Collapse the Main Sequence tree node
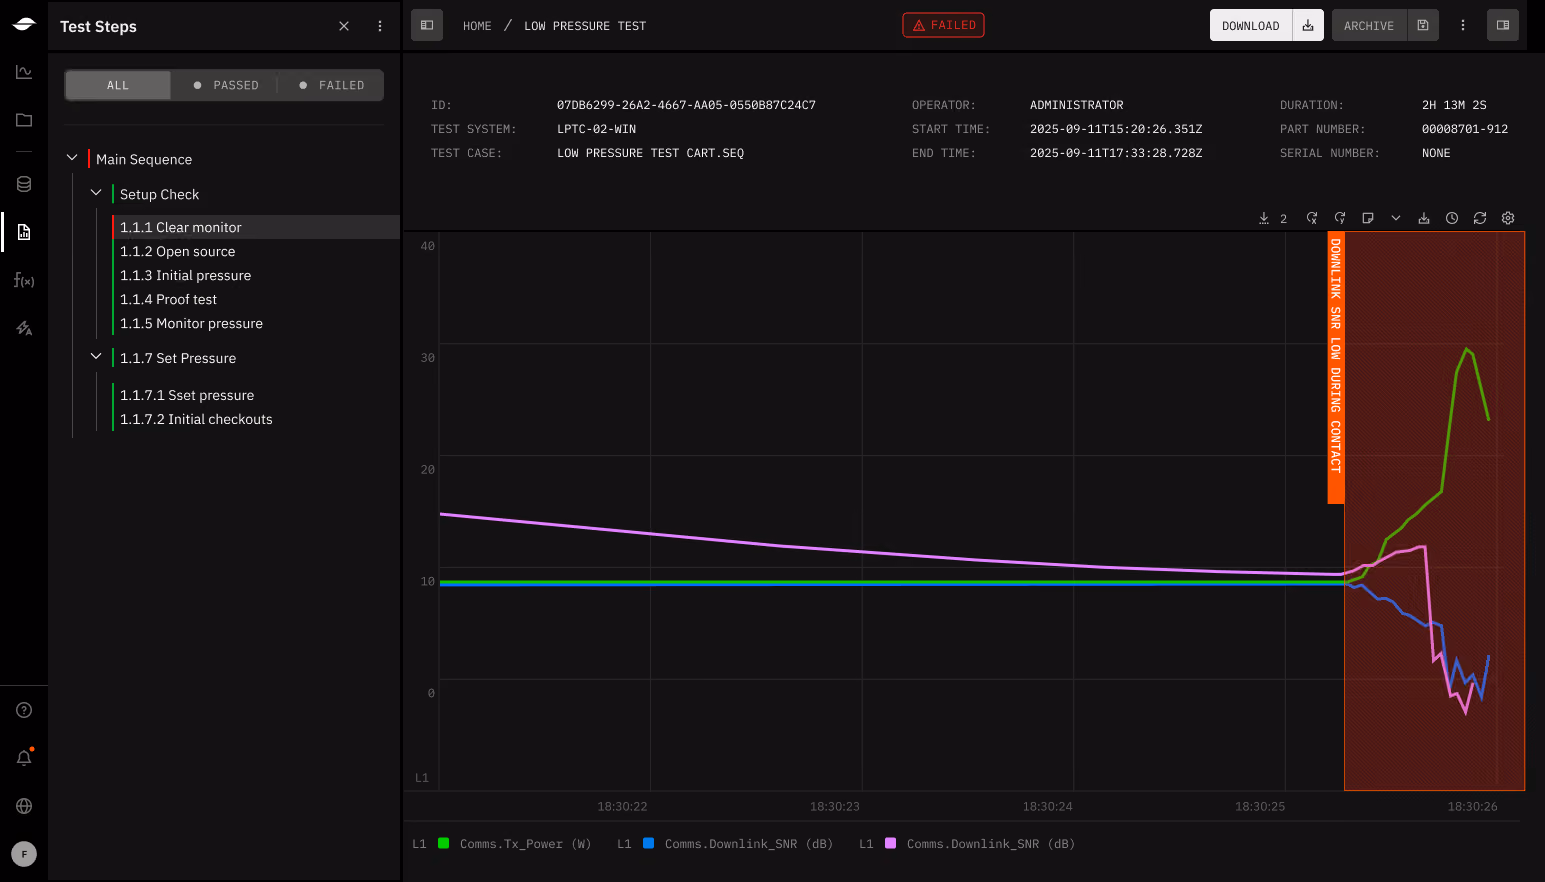Image resolution: width=1545 pixels, height=882 pixels. tap(72, 158)
